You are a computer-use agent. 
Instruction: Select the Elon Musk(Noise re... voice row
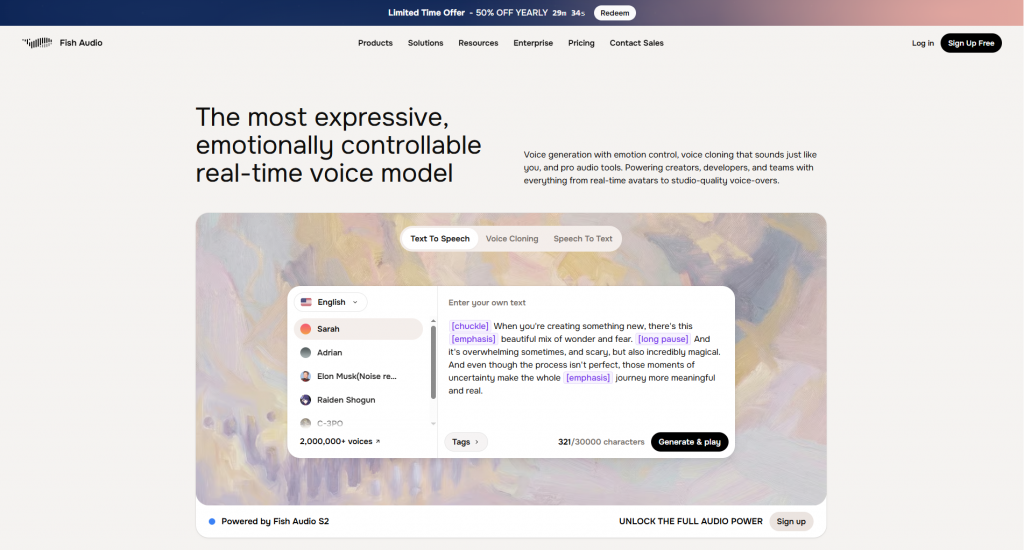pos(359,376)
